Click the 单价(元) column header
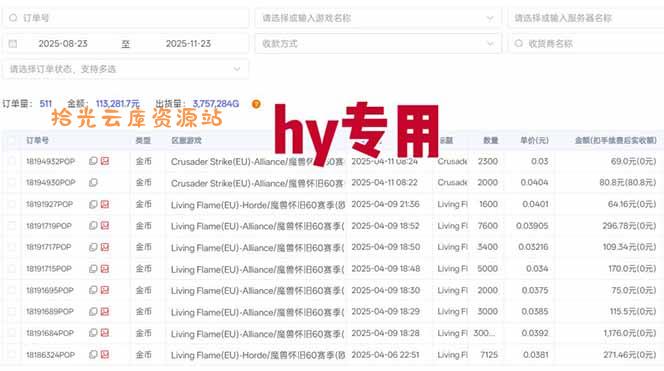This screenshot has height=371, width=664. pyautogui.click(x=534, y=141)
